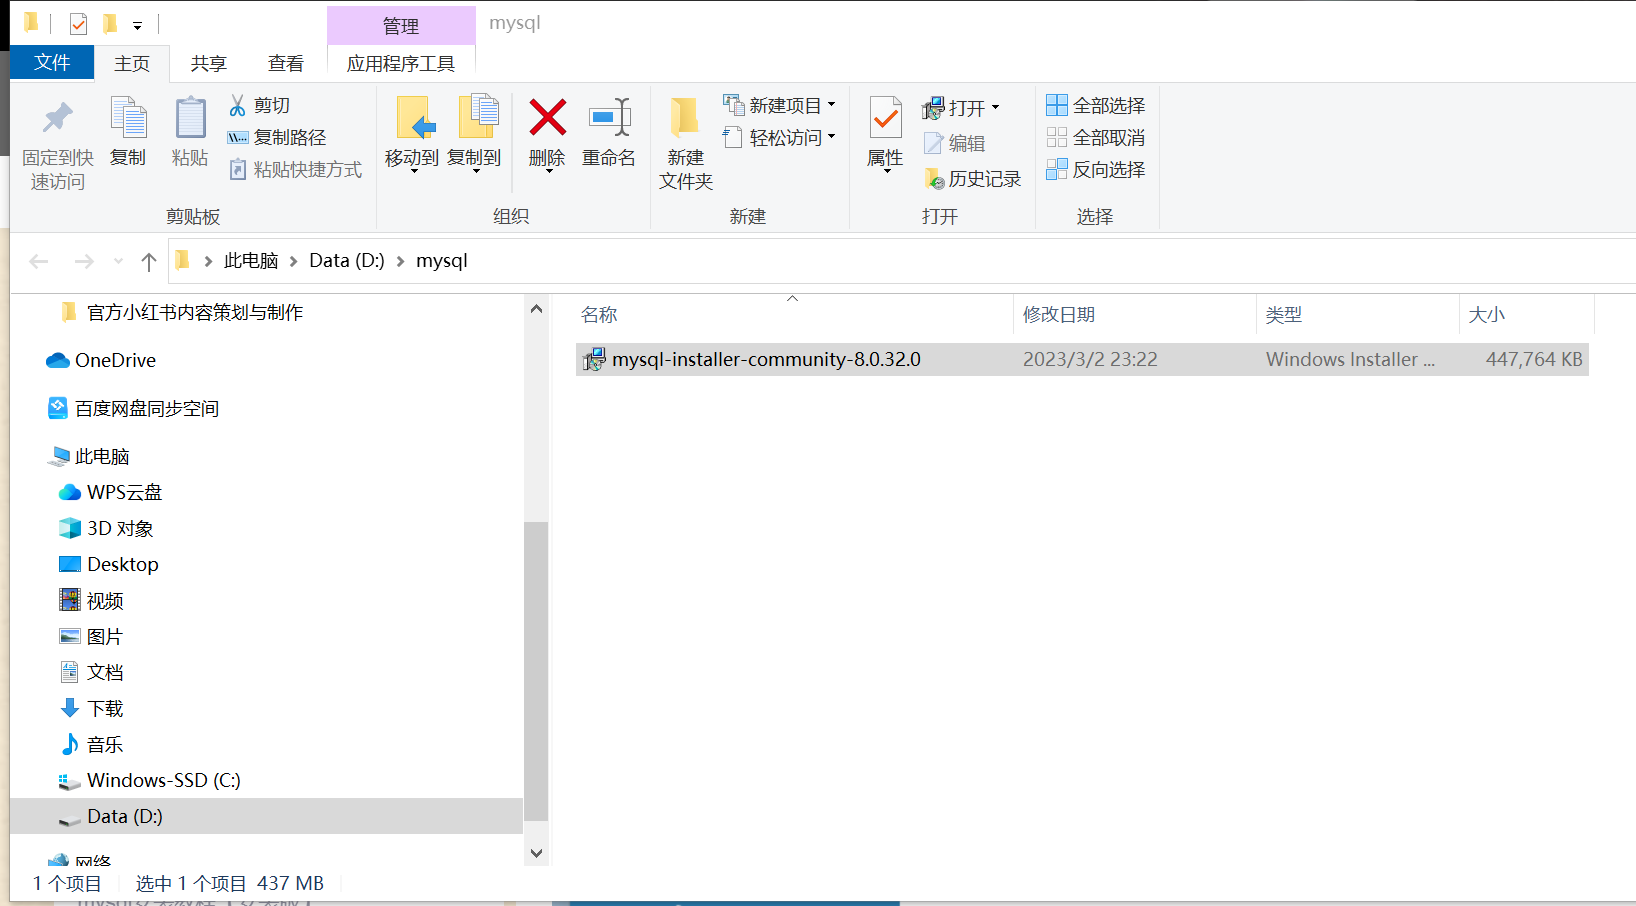Open 图片 (Pictures) in the sidebar
1636x906 pixels.
coord(105,636)
